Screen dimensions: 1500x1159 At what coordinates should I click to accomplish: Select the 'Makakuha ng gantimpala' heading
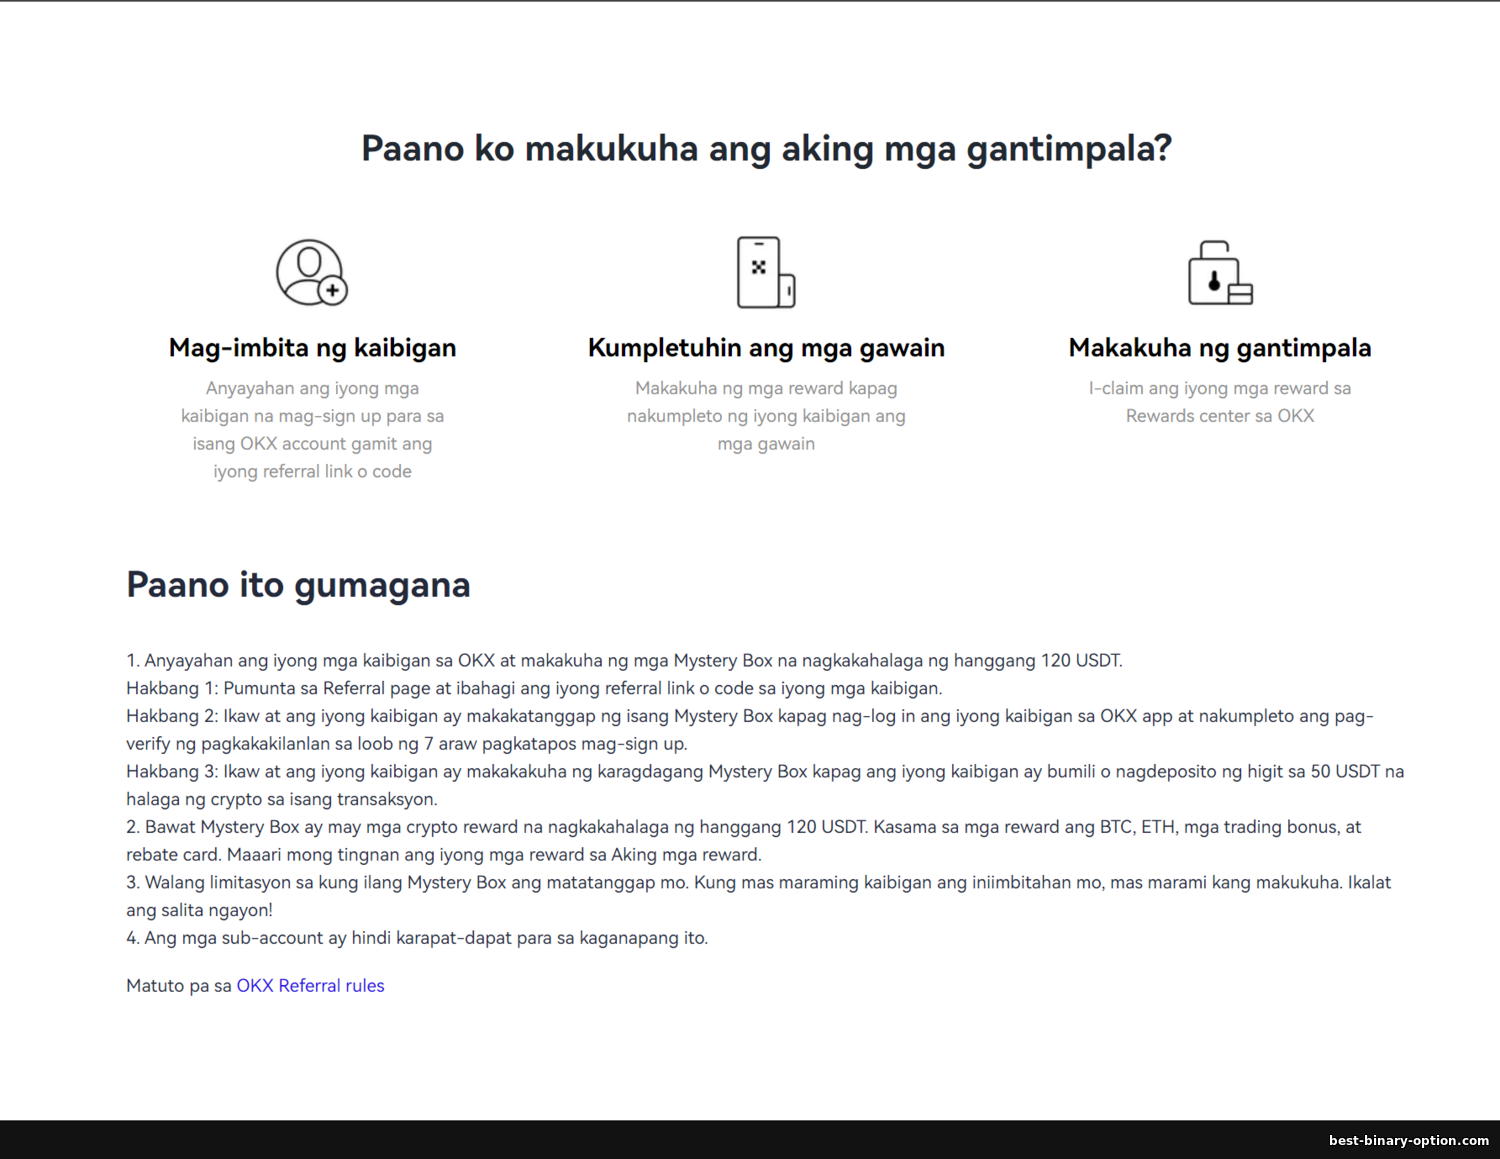click(1219, 348)
